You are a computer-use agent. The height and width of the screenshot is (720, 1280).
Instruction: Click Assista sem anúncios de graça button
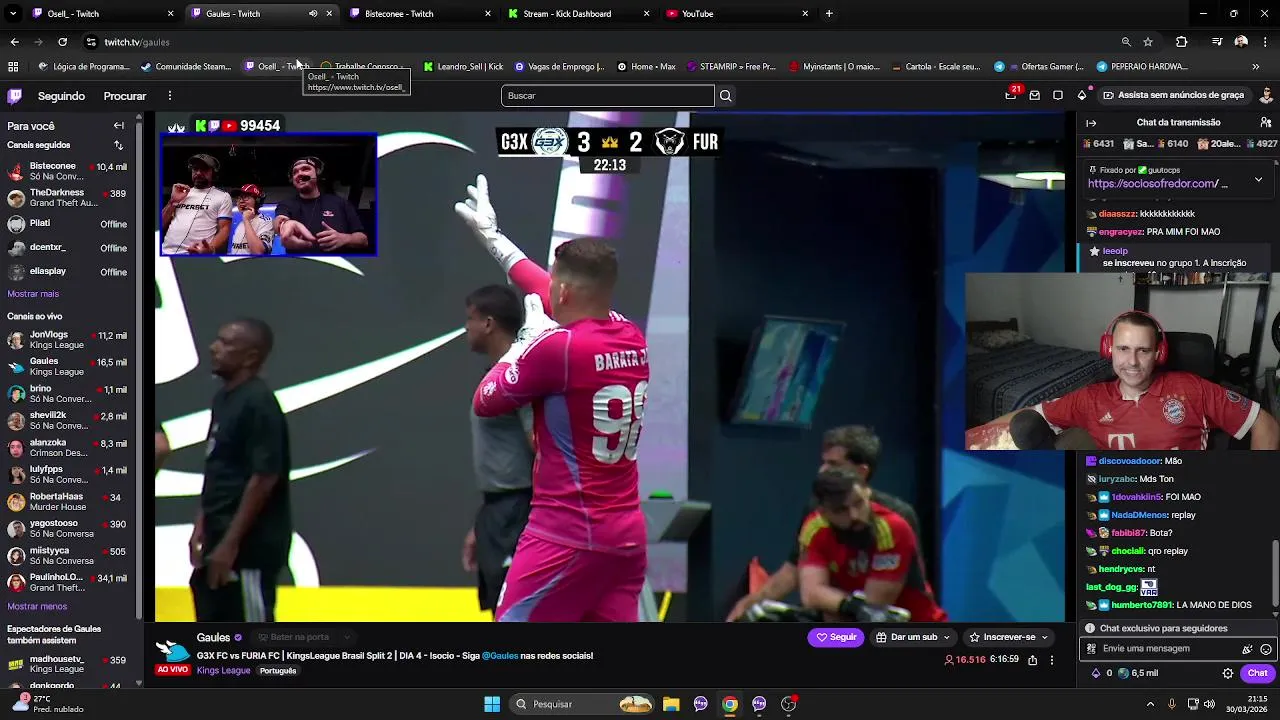pyautogui.click(x=1173, y=95)
